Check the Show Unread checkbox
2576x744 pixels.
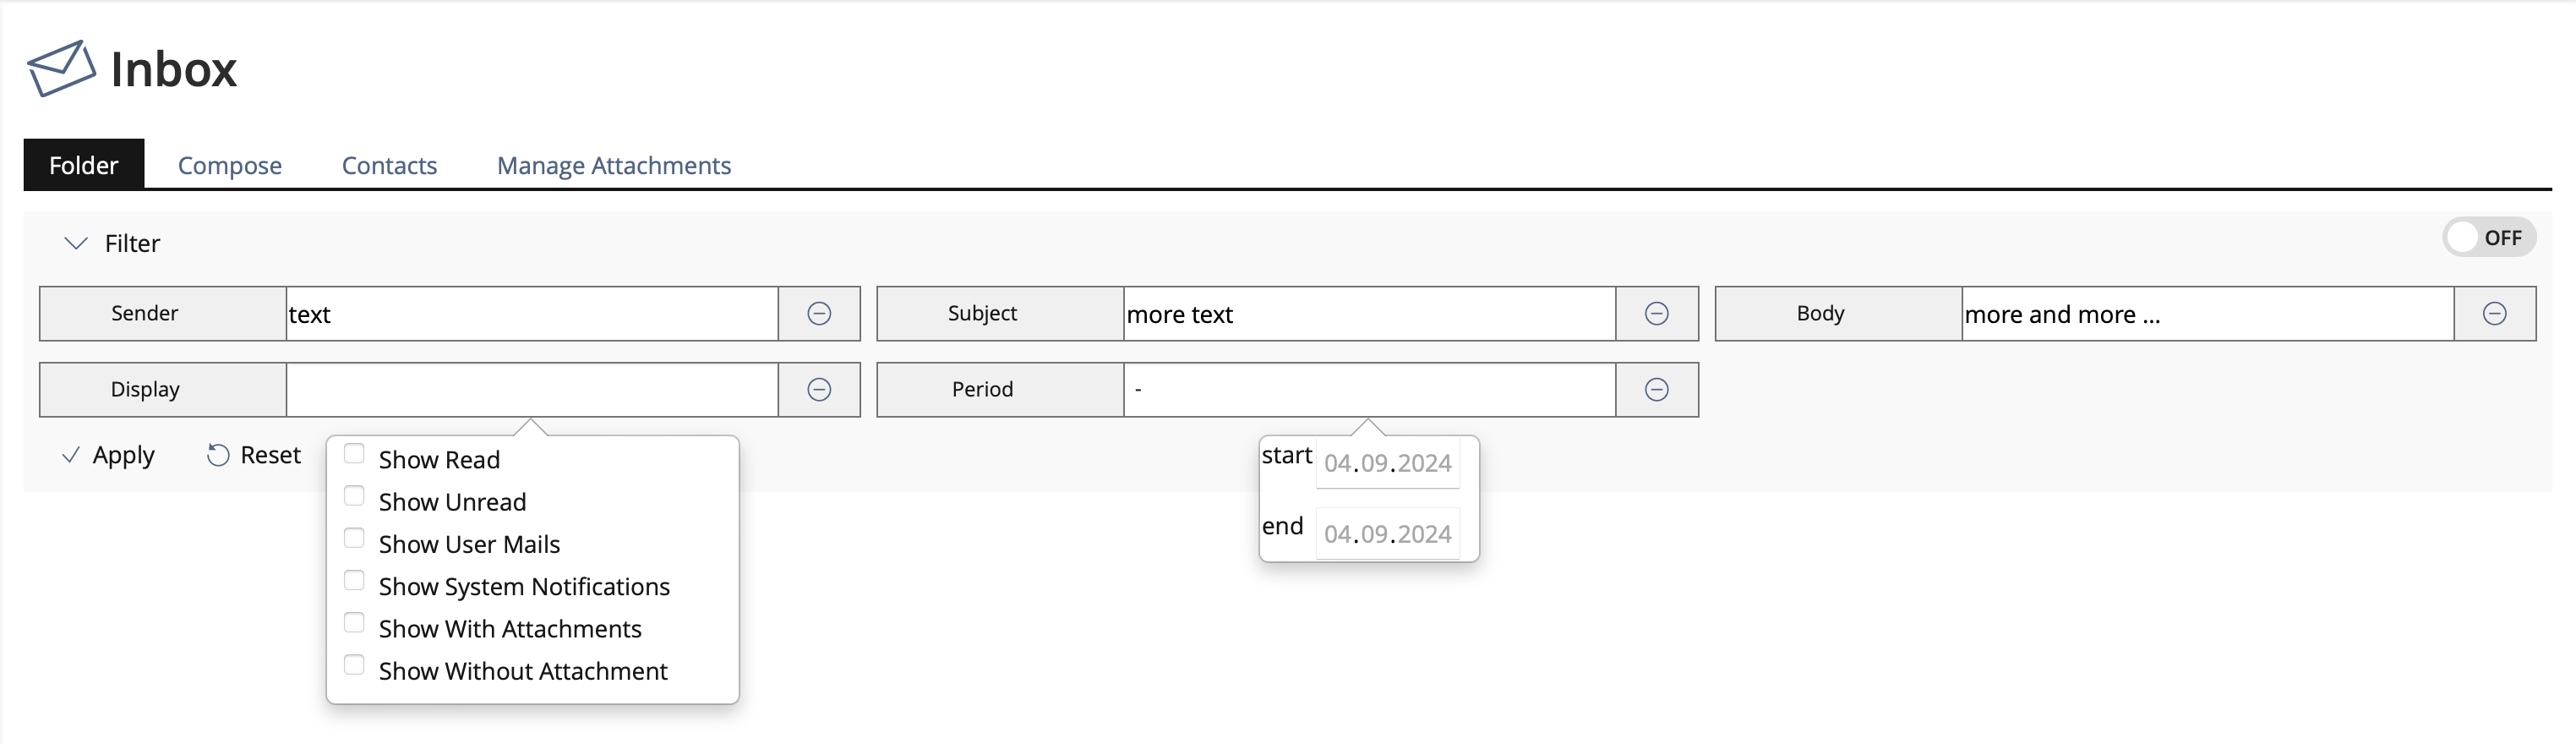point(354,496)
